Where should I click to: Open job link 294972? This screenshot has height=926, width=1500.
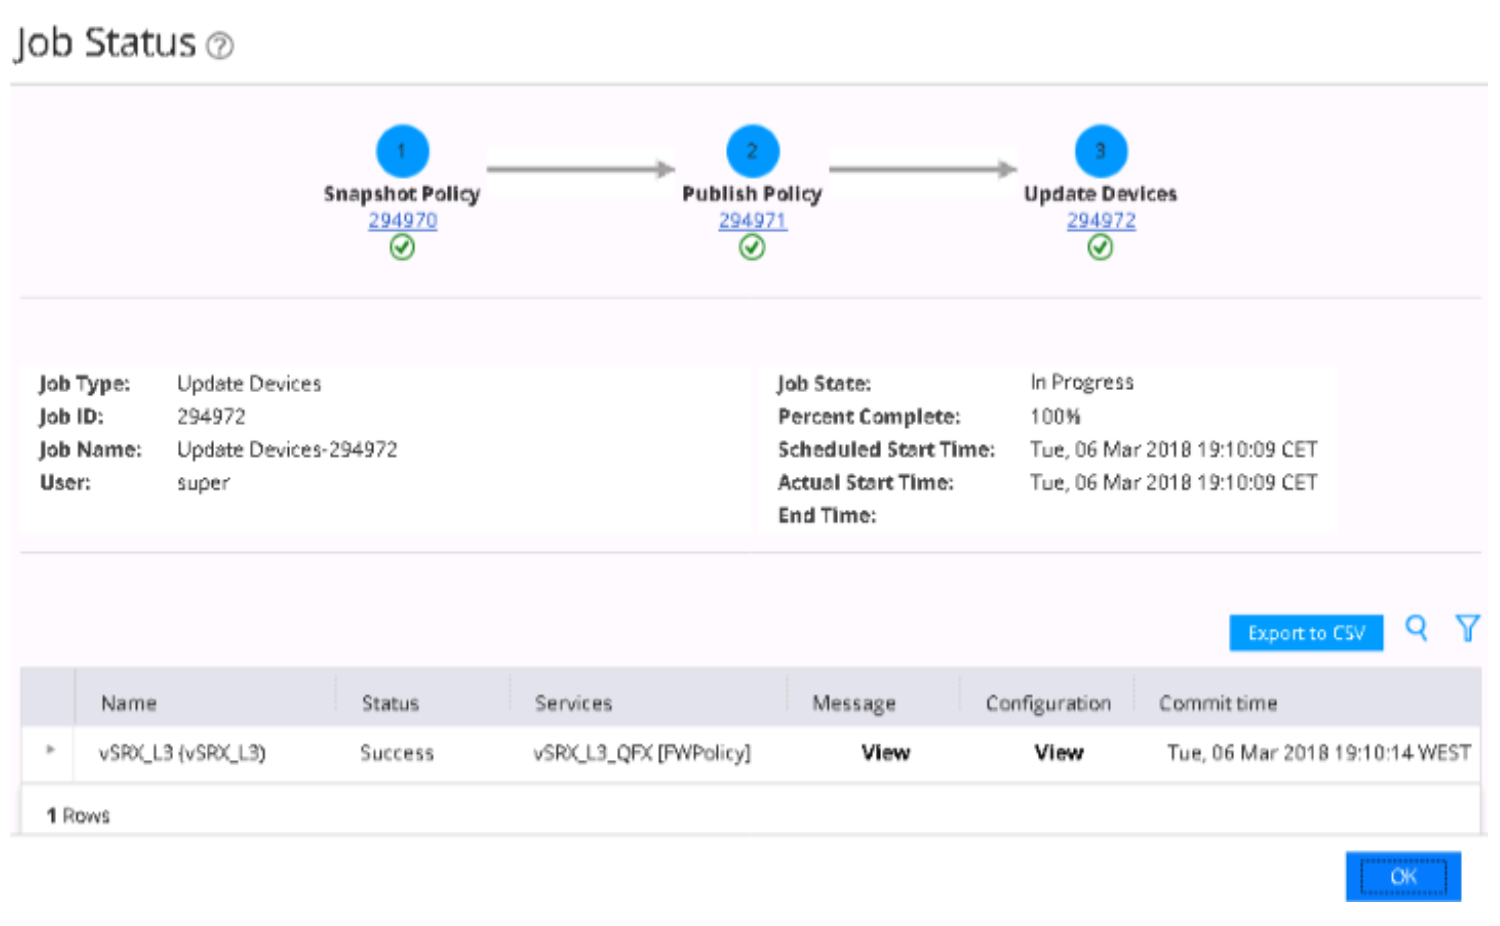tap(1100, 220)
